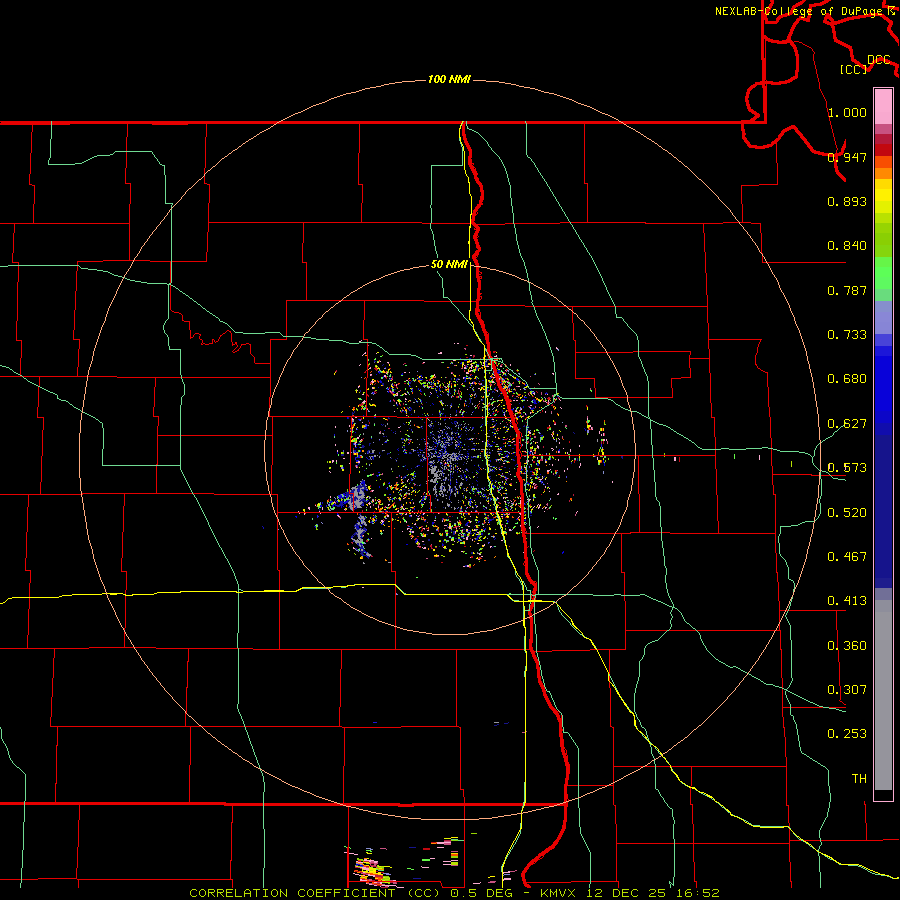The width and height of the screenshot is (900, 900).
Task: Click the [CC] product label
Action: pyautogui.click(x=854, y=69)
